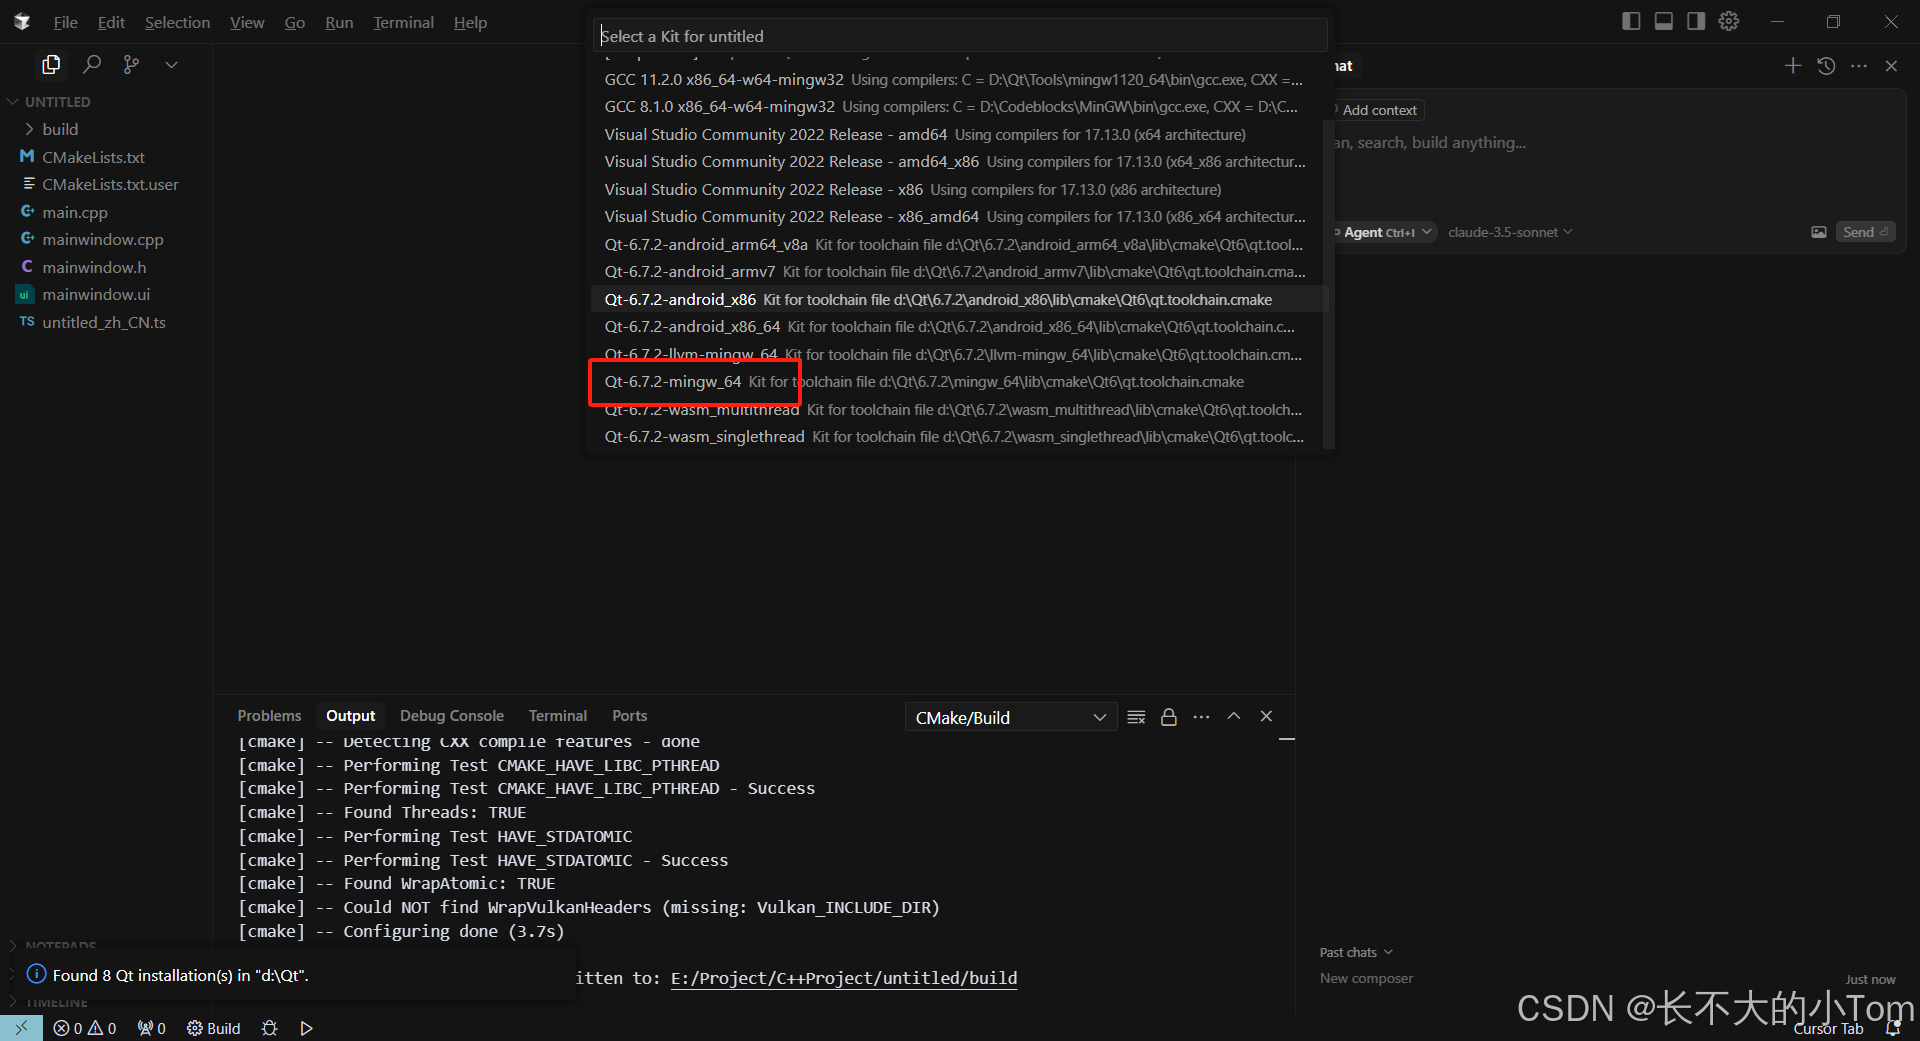The image size is (1920, 1041).
Task: Select Qt-6.7.2-mingw_64 kit
Action: (957, 382)
